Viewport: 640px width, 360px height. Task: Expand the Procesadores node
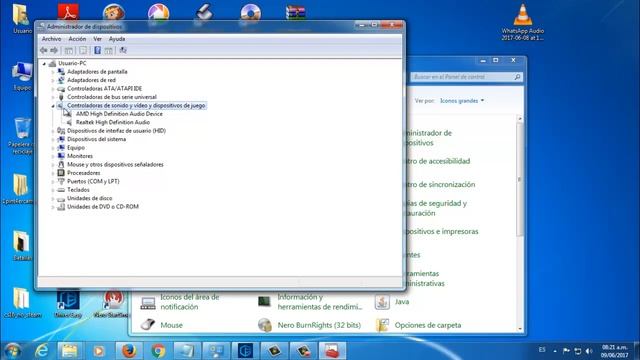53,173
